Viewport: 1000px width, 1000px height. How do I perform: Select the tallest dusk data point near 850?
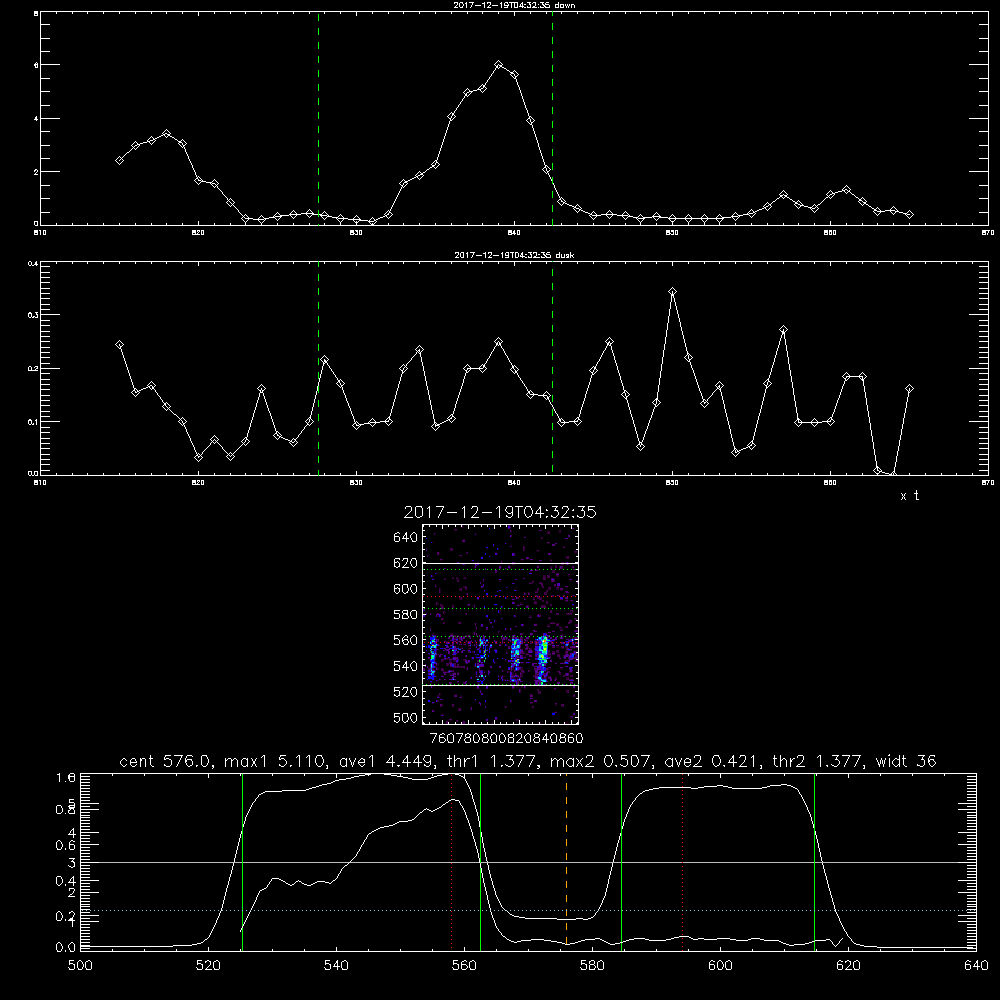click(x=672, y=291)
